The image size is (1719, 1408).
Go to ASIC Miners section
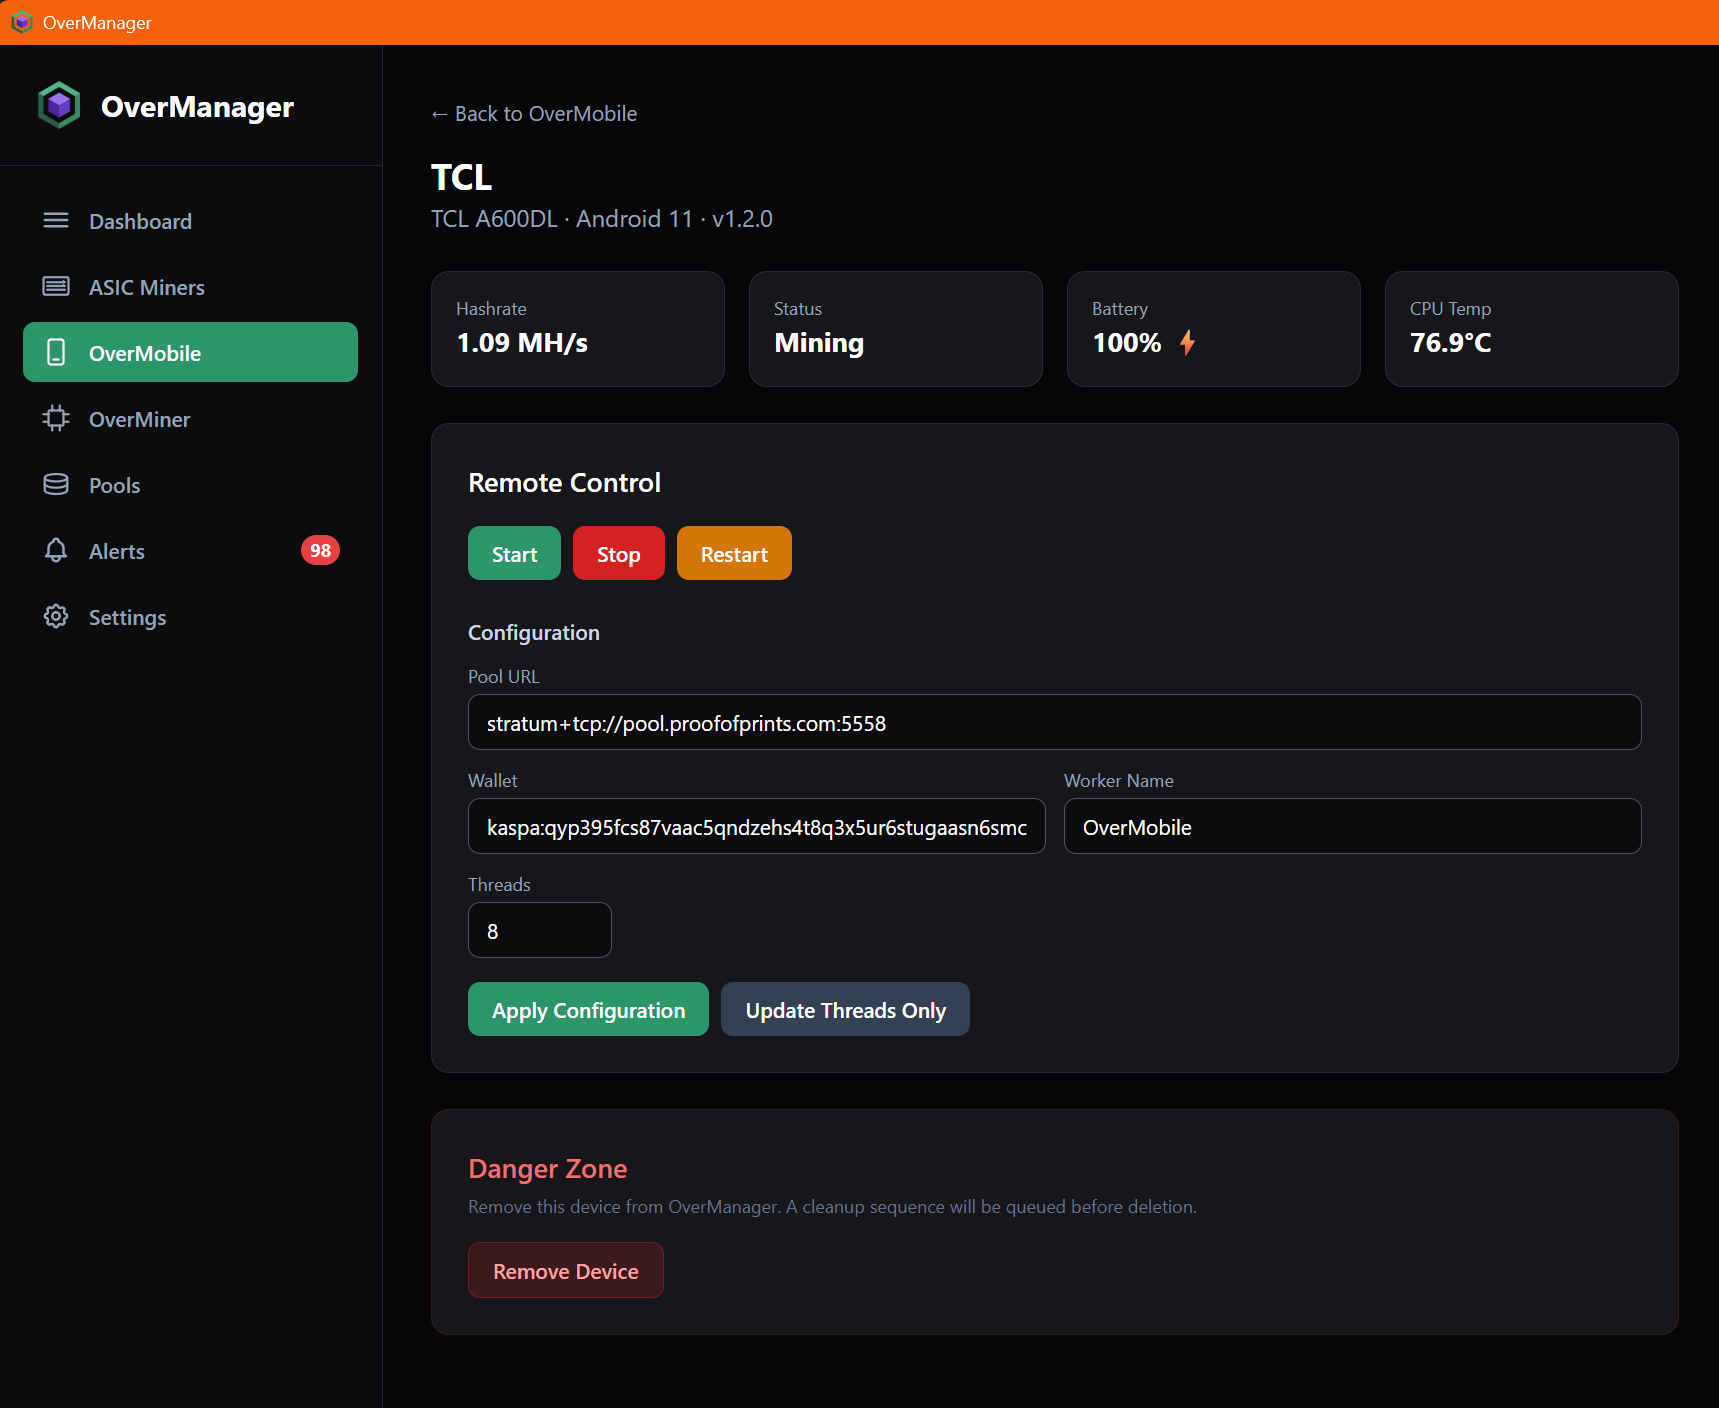pos(190,286)
